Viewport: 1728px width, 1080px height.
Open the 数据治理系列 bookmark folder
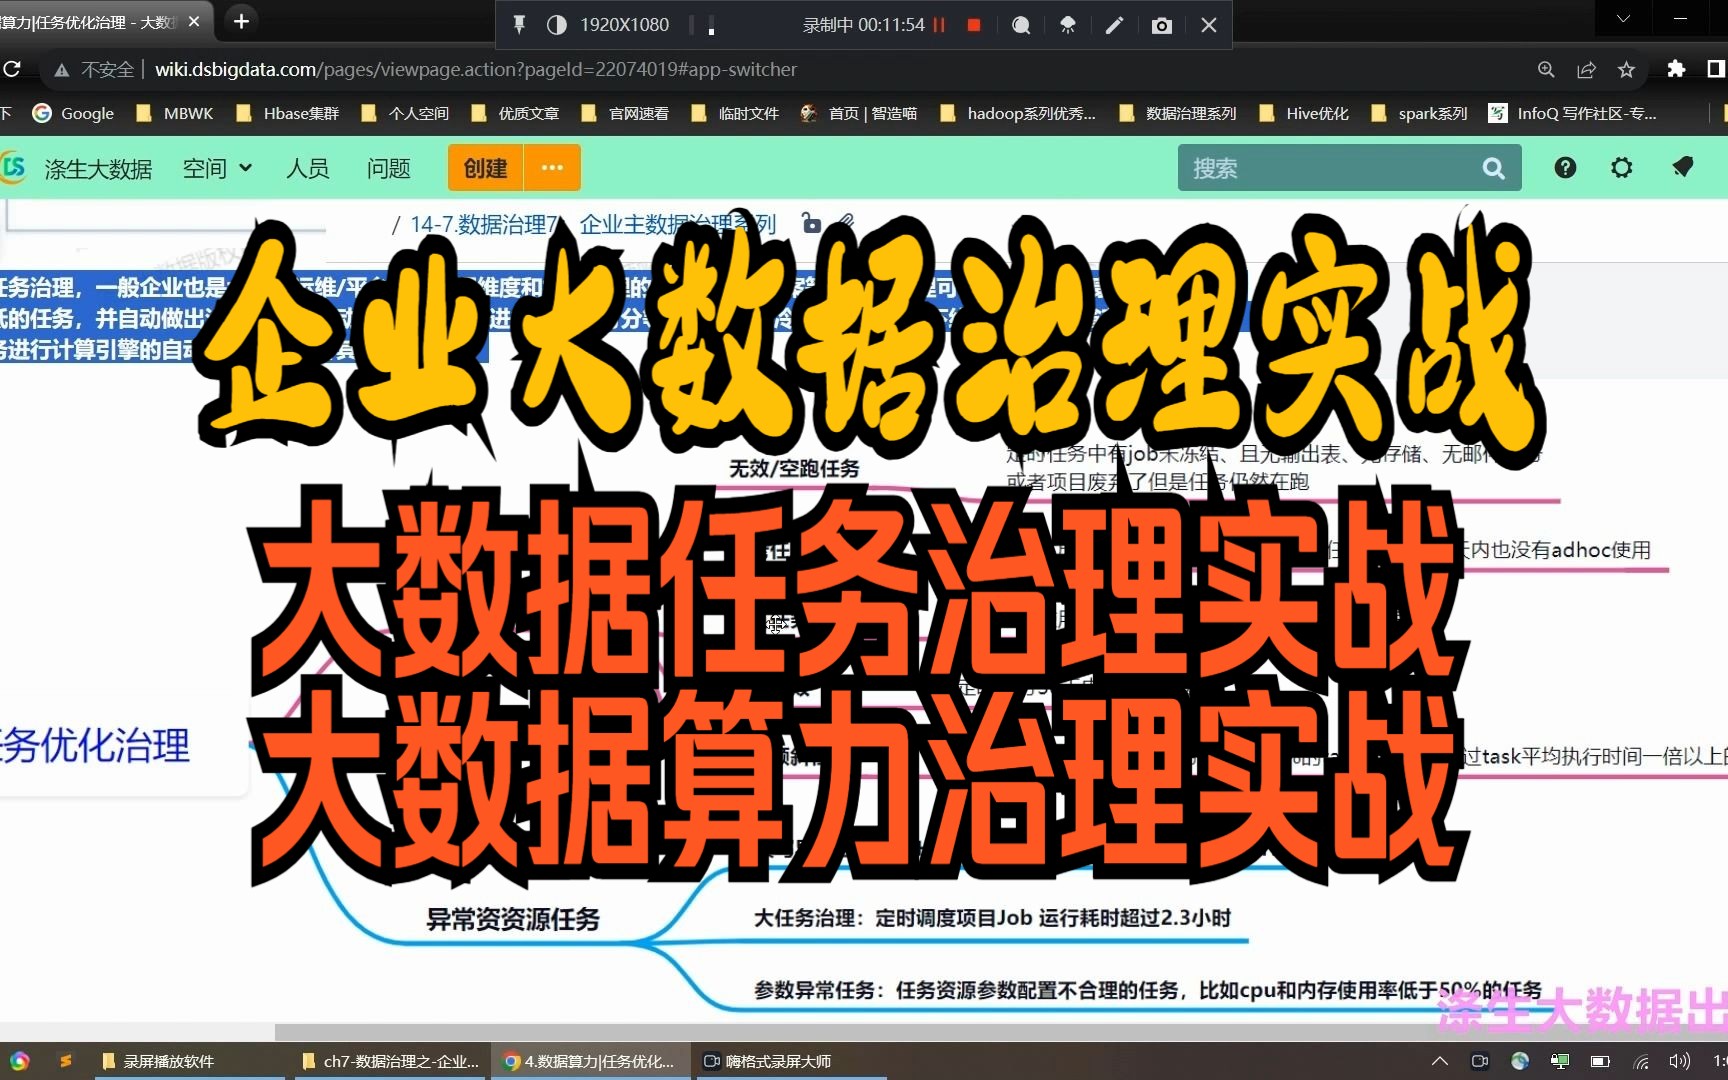[1178, 113]
